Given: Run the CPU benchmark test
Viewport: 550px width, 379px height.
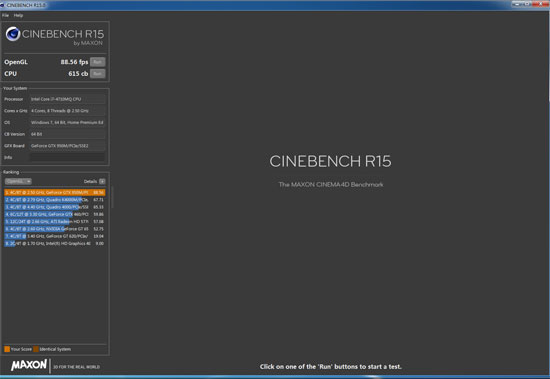Looking at the screenshot, I should click(98, 73).
